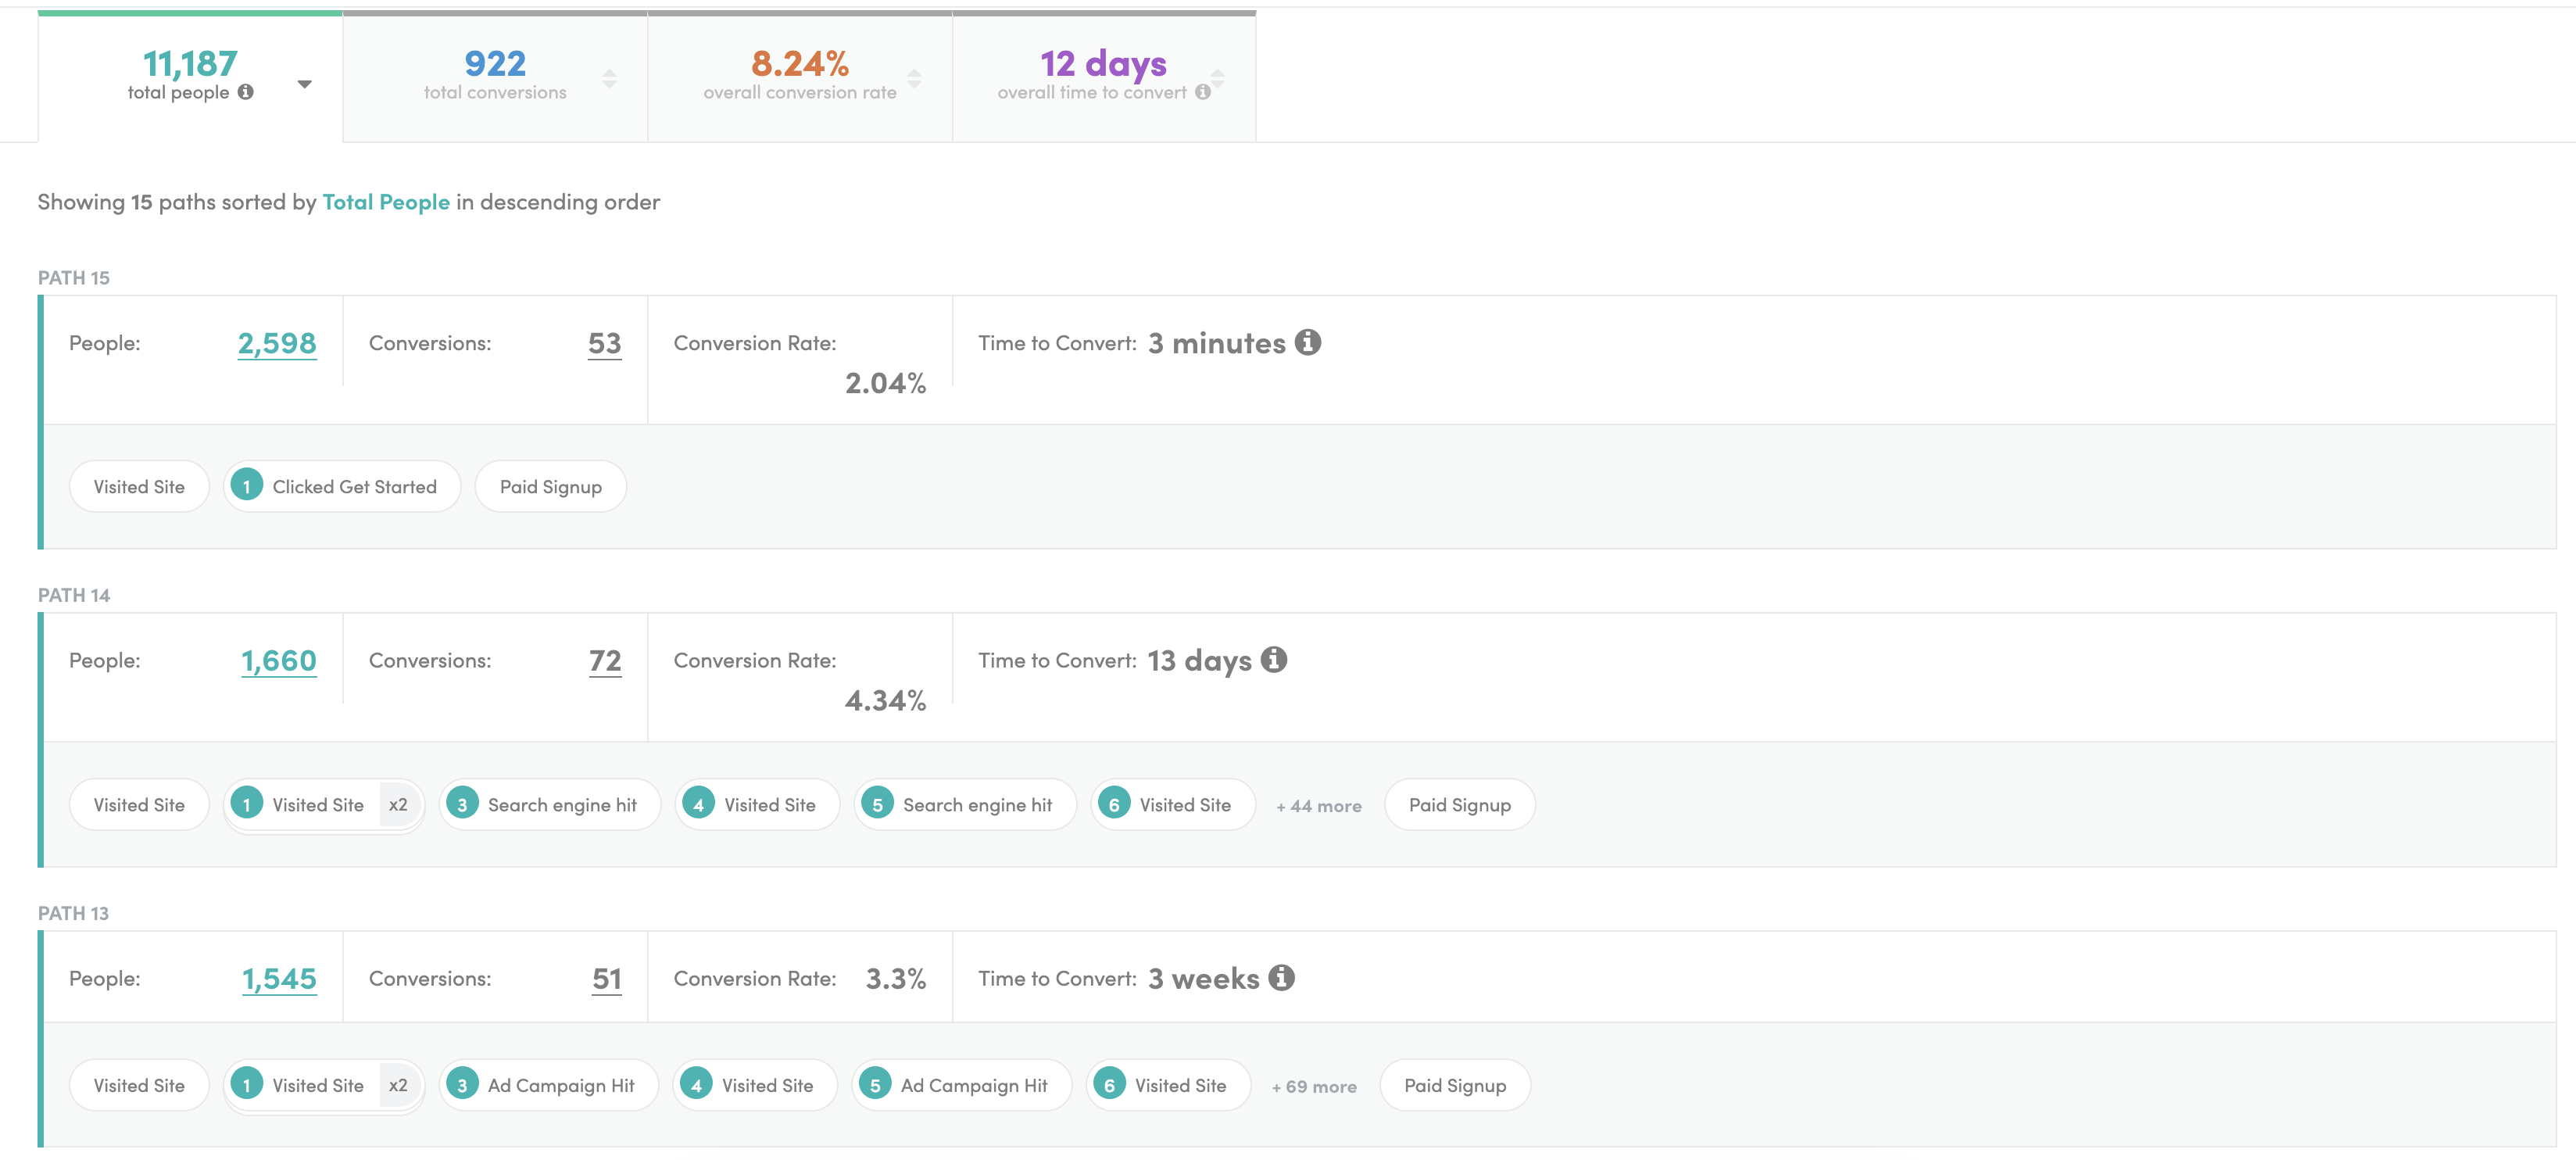Select the overall conversion rate tab

pyautogui.click(x=799, y=76)
